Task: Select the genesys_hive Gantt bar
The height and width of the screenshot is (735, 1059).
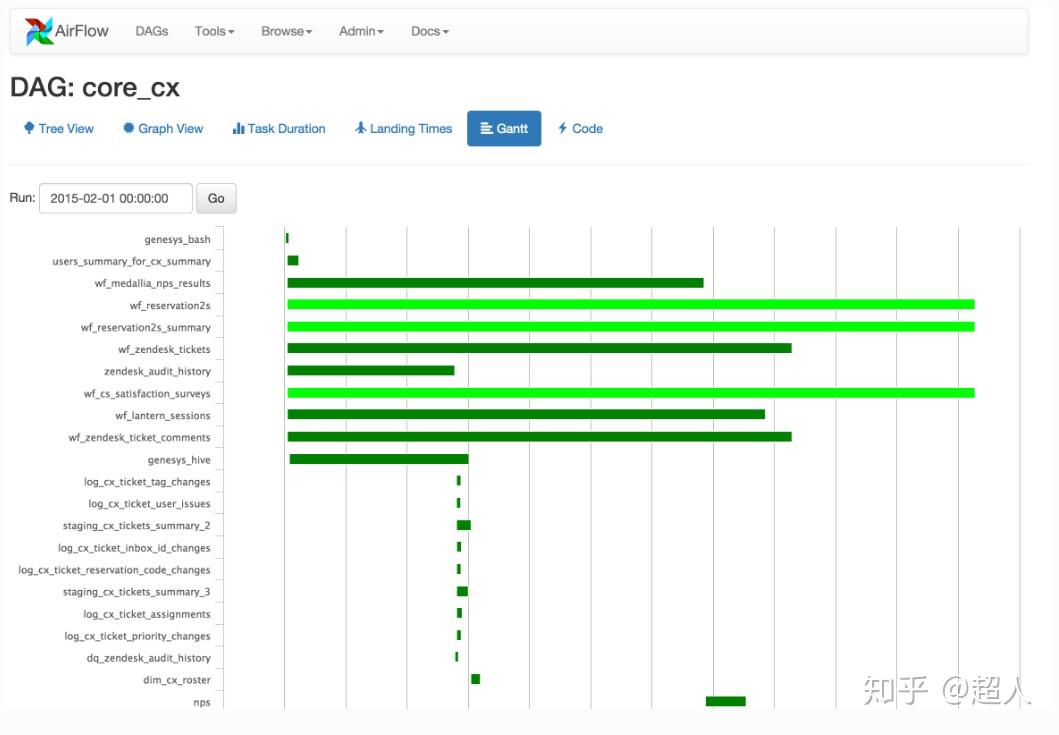Action: pyautogui.click(x=379, y=459)
